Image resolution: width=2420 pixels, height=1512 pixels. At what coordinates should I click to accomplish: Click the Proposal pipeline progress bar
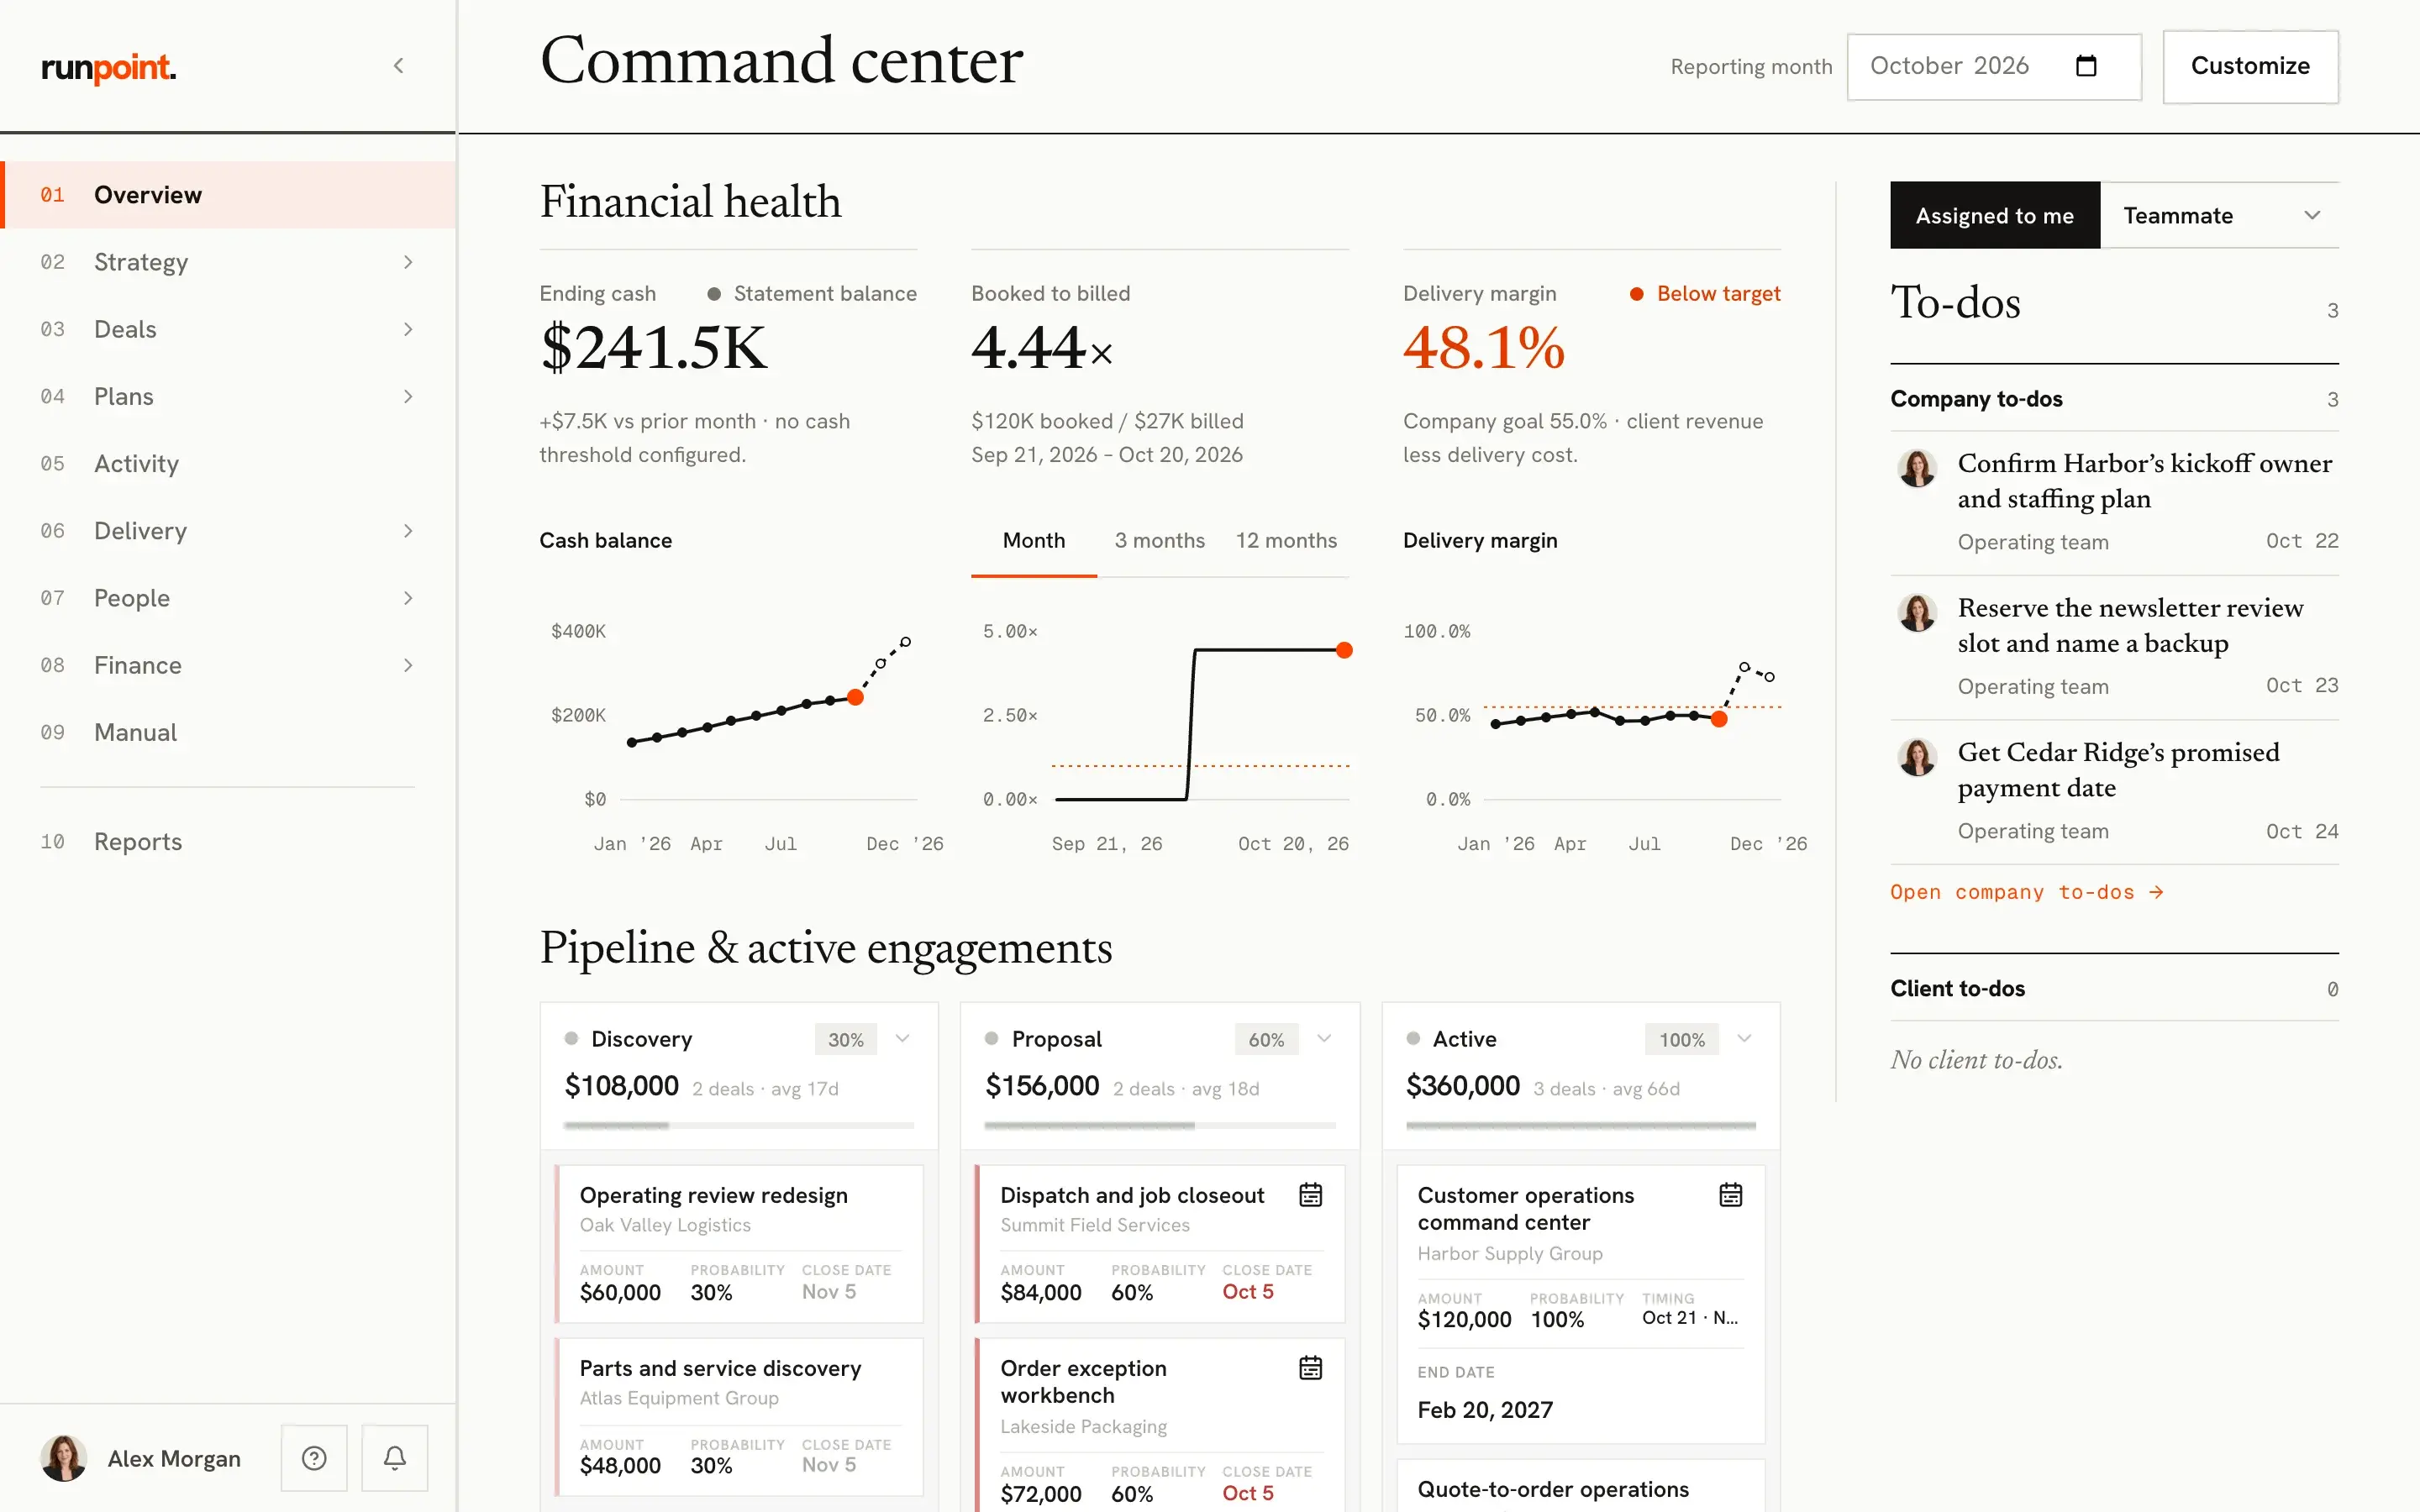click(x=1160, y=1126)
